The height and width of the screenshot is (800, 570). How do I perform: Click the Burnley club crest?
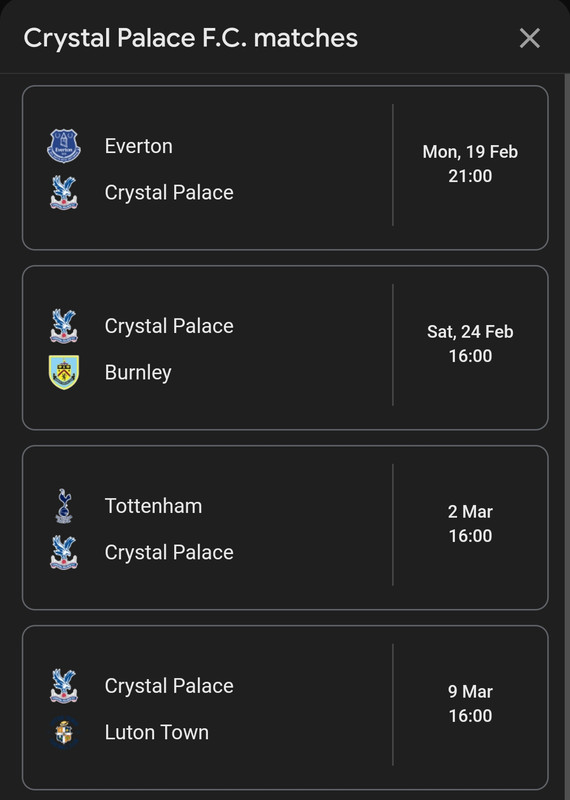64,372
